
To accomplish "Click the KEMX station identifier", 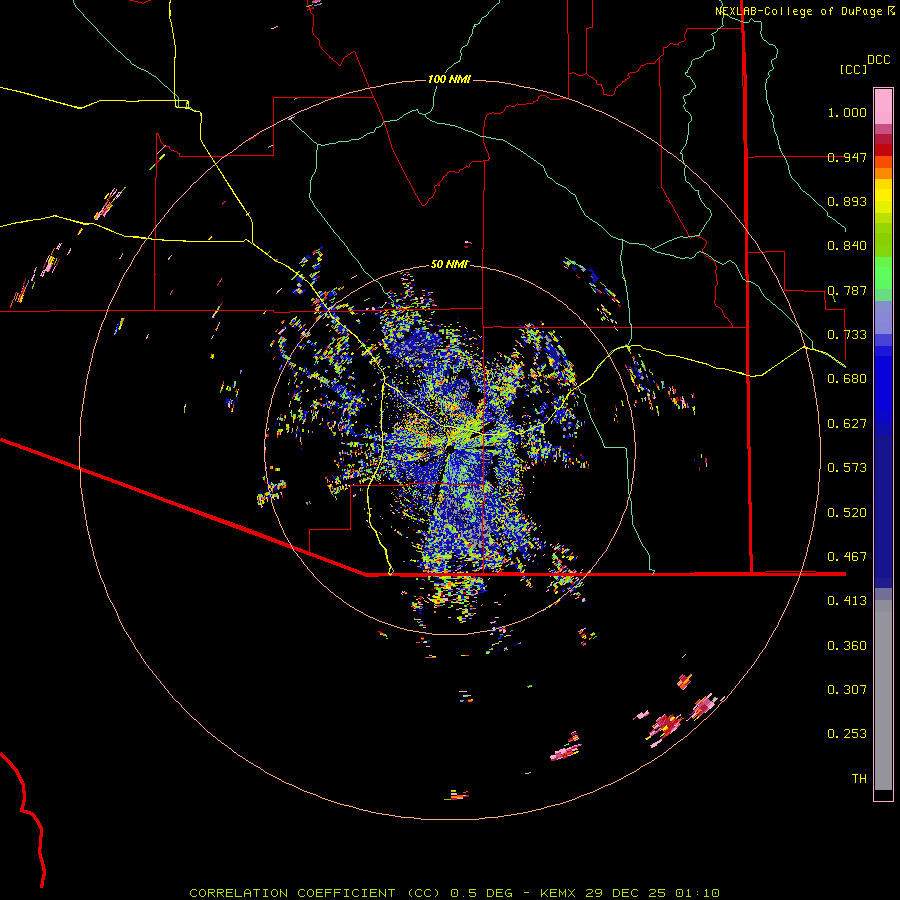I will 558,893.
